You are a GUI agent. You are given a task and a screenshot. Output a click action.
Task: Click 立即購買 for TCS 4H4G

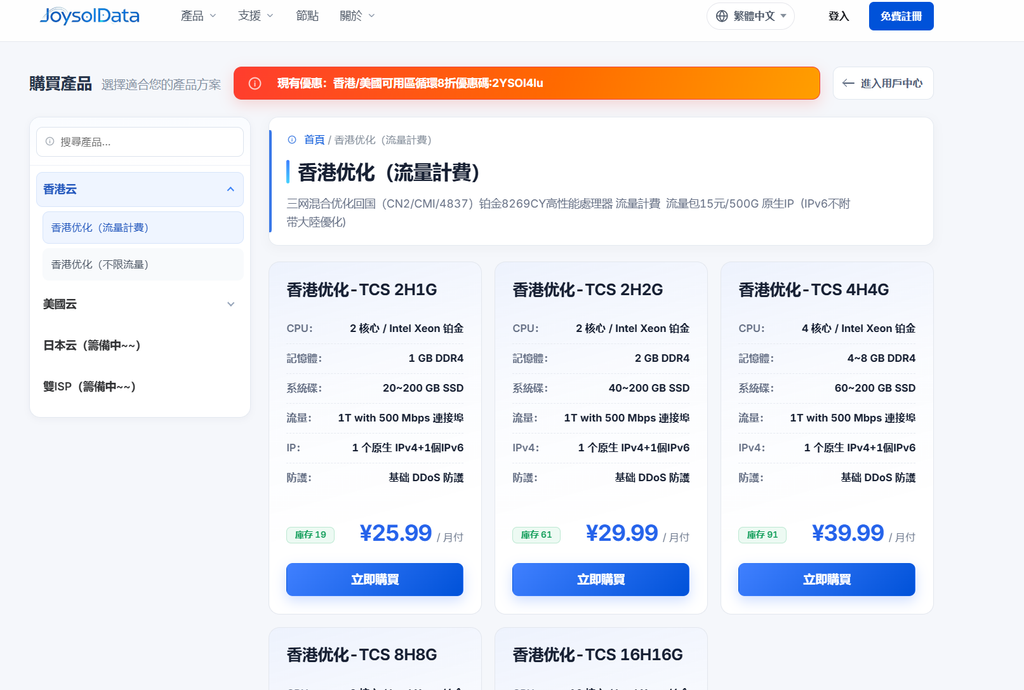[827, 580]
